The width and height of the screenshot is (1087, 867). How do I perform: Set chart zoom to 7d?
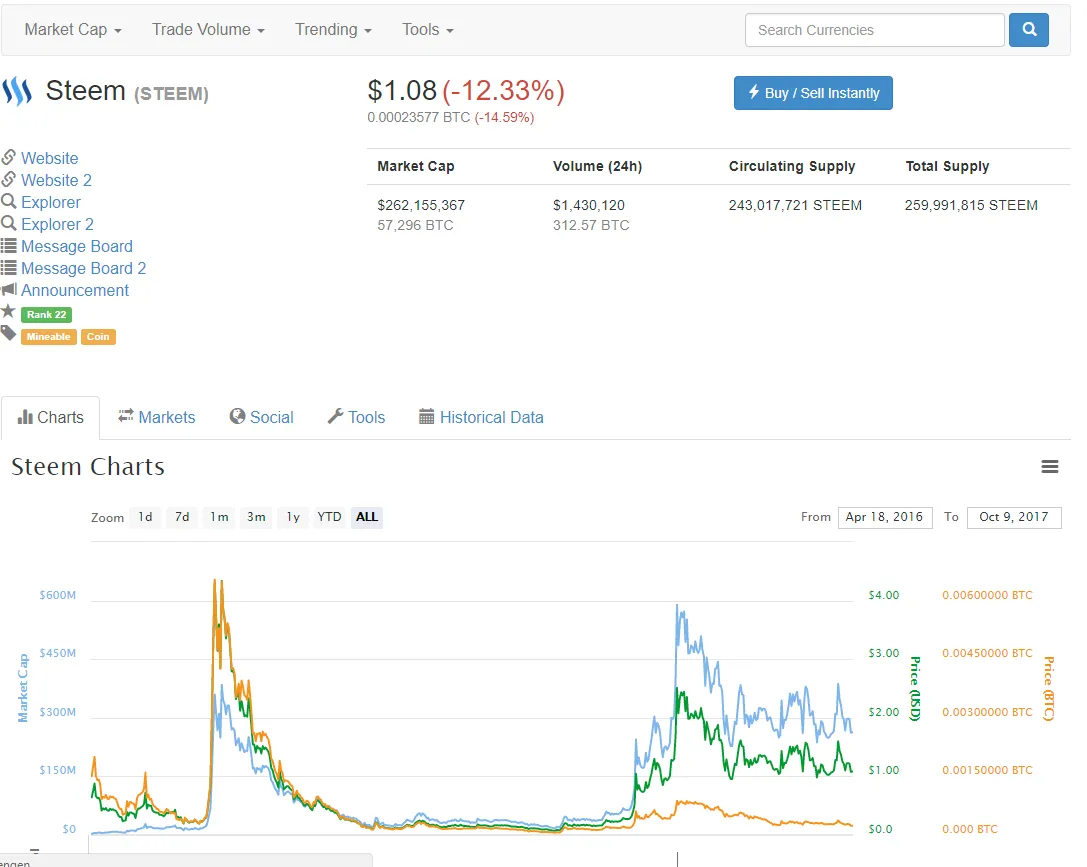click(182, 517)
